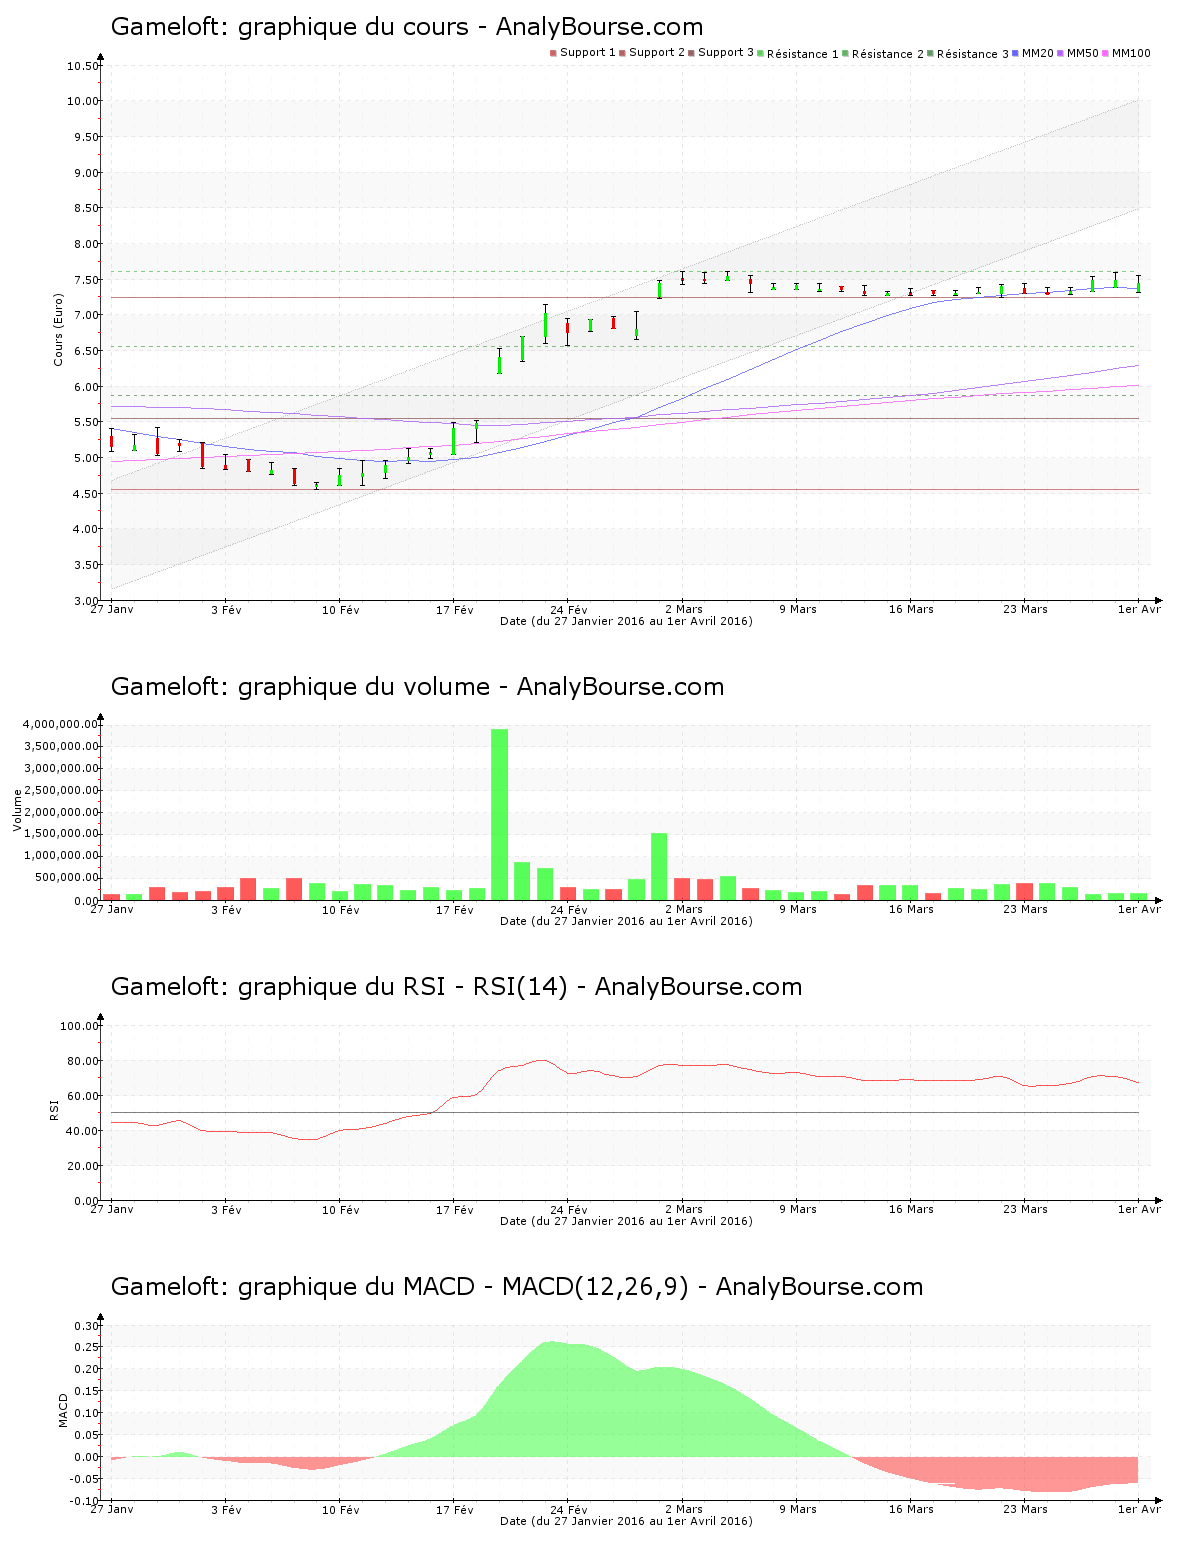Click the 'graphique du cours' chart title

click(407, 27)
